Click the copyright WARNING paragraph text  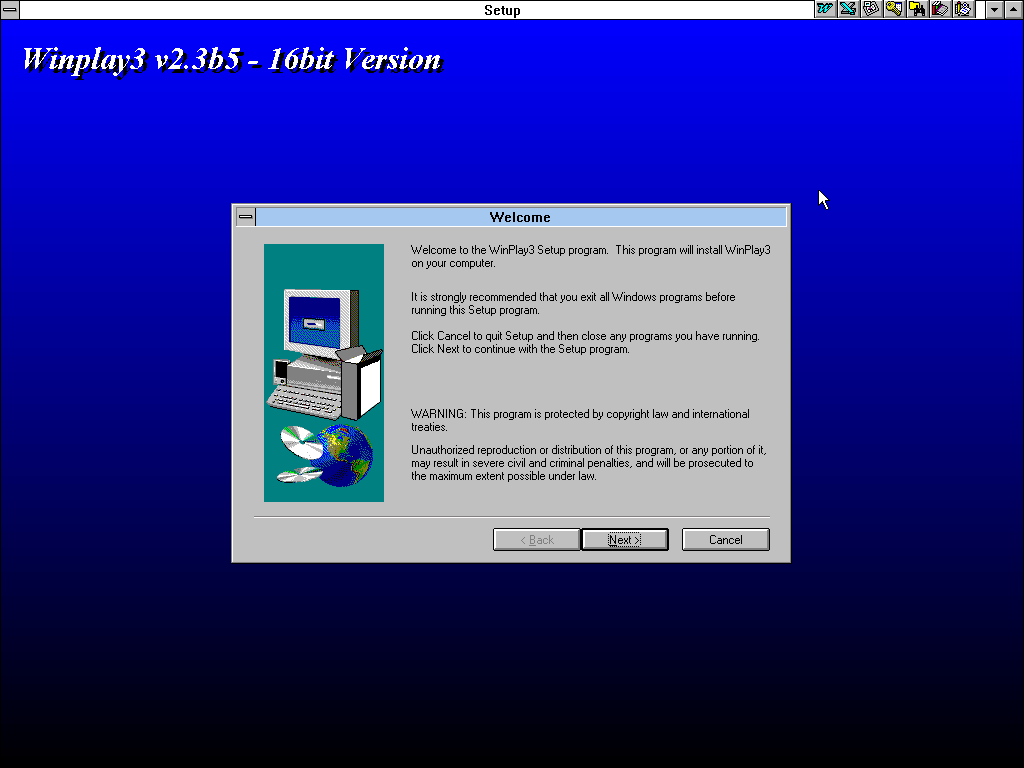(580, 420)
